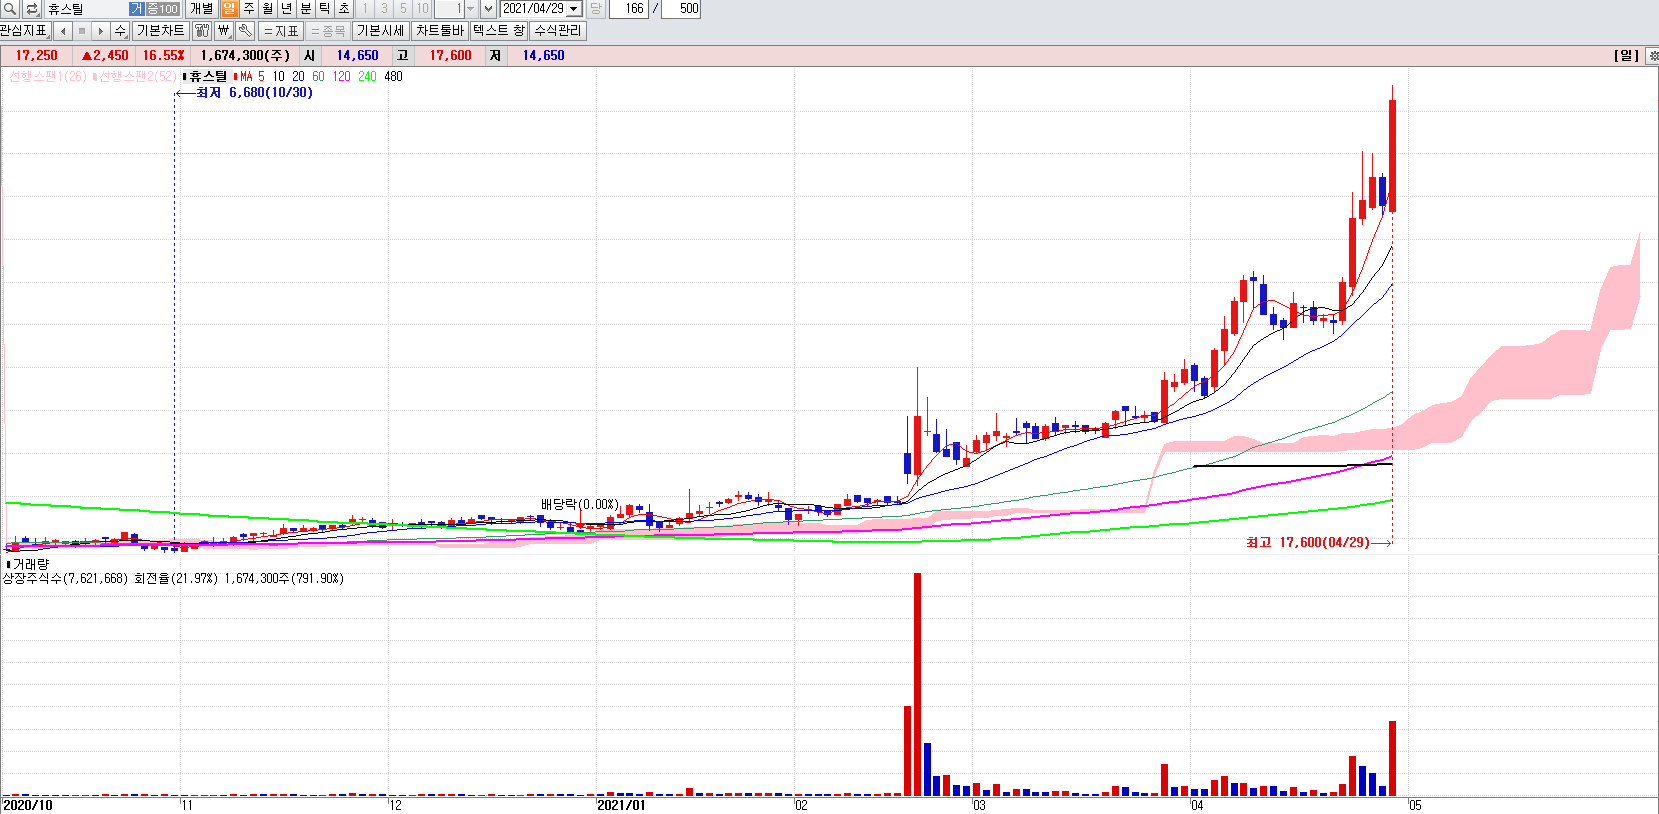Click the 휴스틸 stock name field
This screenshot has width=1659, height=814.
click(x=85, y=9)
